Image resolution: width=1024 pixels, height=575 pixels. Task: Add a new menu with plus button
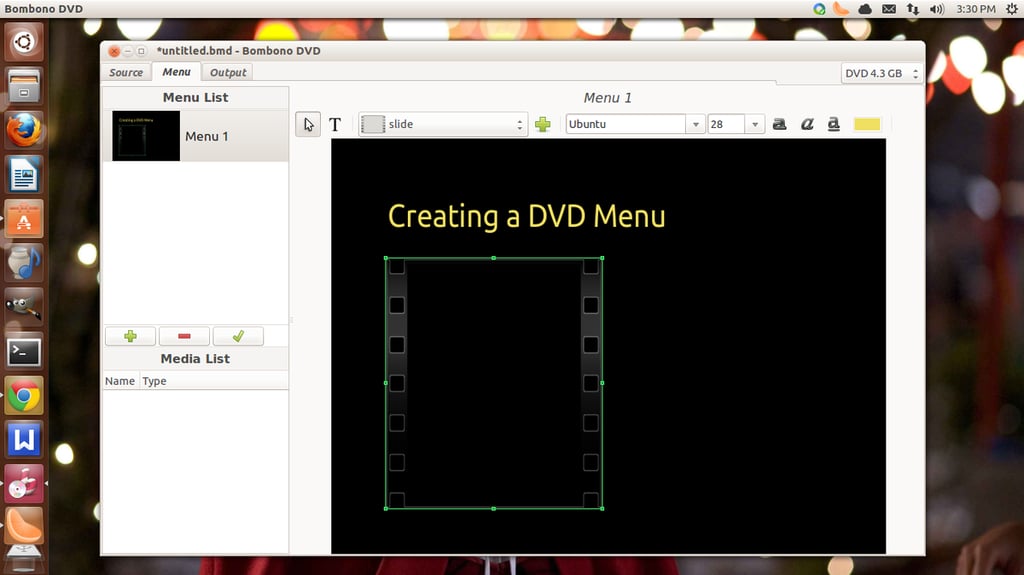[x=130, y=336]
